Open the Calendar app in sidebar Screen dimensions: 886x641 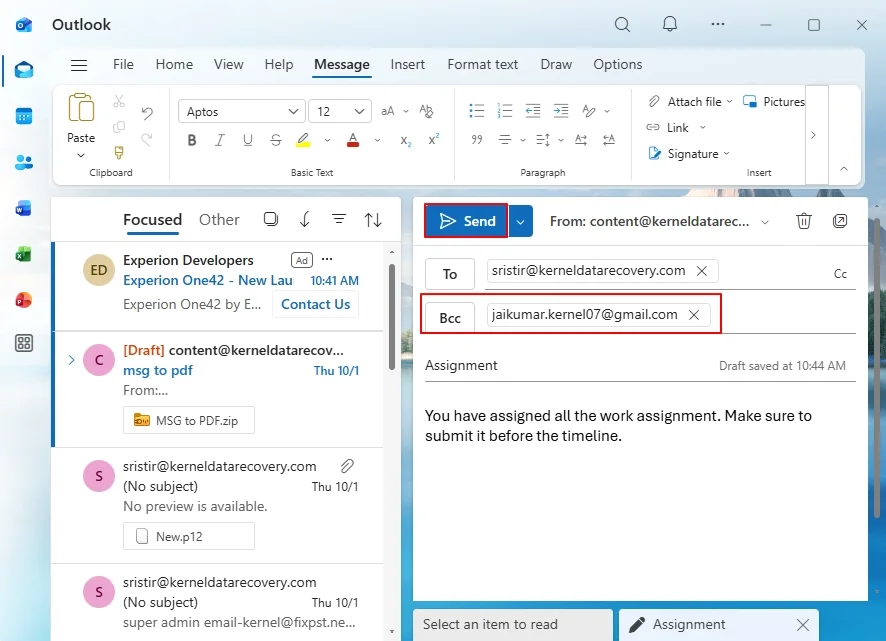[x=24, y=116]
